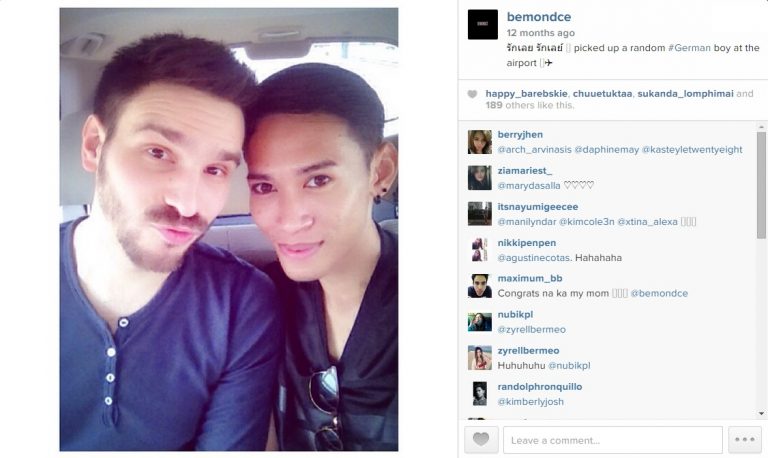768x458 pixels.
Task: Open the three-dots more options button
Action: (x=744, y=439)
